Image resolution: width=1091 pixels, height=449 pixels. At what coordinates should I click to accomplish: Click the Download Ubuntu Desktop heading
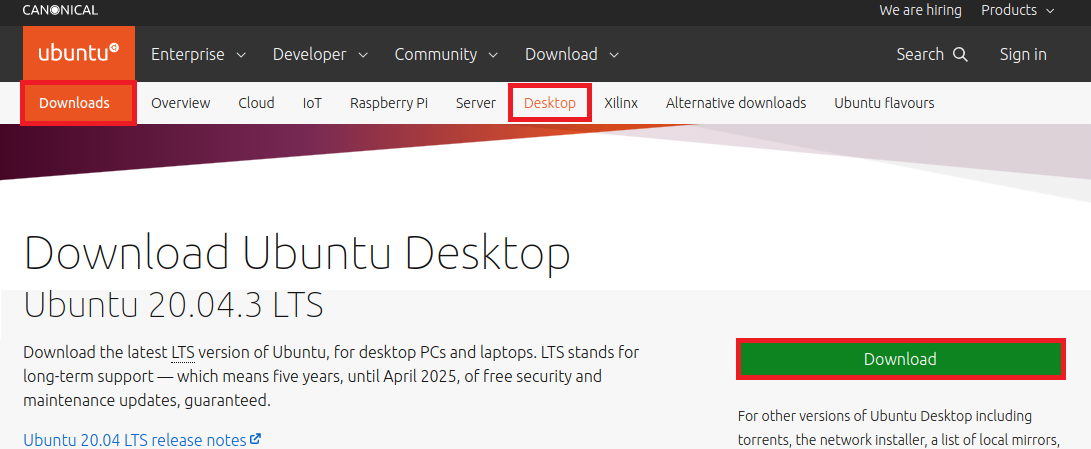(x=297, y=253)
